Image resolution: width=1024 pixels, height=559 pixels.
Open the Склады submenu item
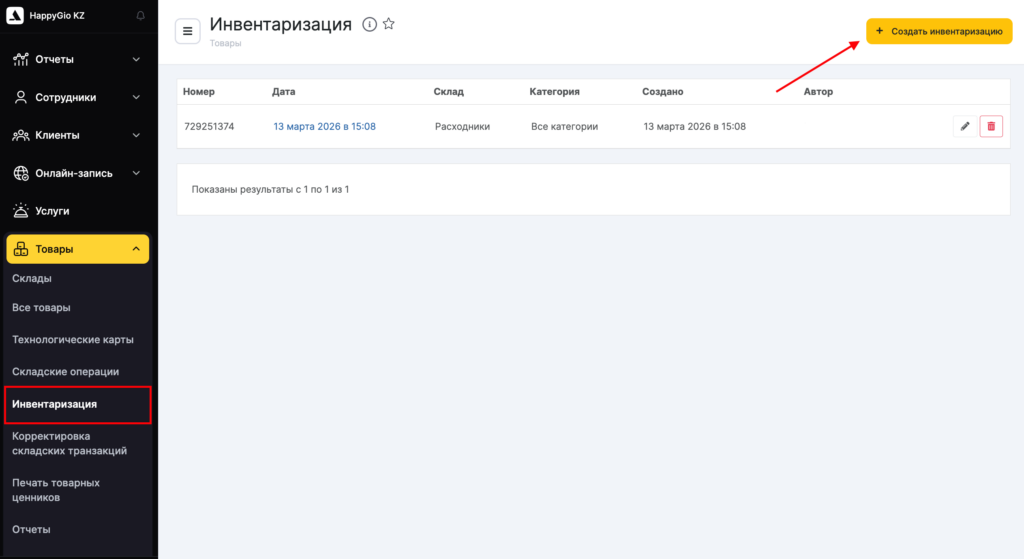pyautogui.click(x=32, y=278)
